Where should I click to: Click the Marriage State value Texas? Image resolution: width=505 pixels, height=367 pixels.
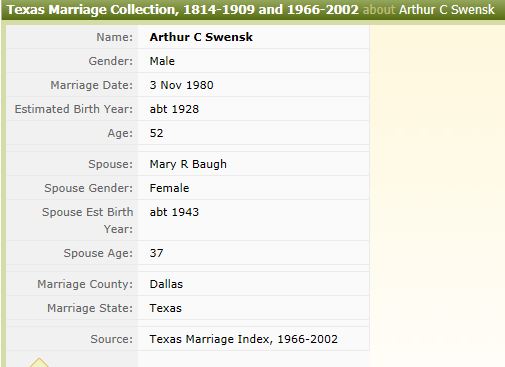[x=165, y=308]
